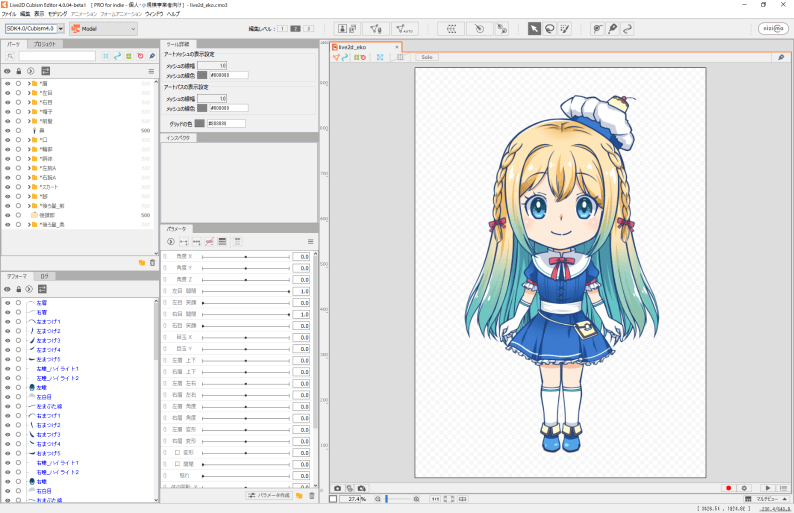
Task: Run the AUTO mesh generator
Action: (404, 29)
